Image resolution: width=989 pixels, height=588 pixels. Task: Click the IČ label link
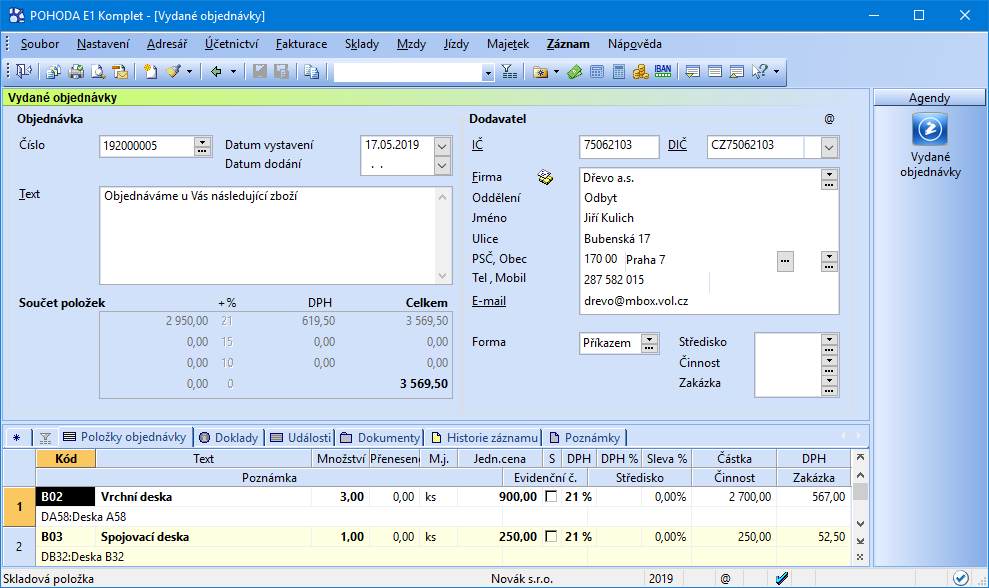(x=477, y=145)
